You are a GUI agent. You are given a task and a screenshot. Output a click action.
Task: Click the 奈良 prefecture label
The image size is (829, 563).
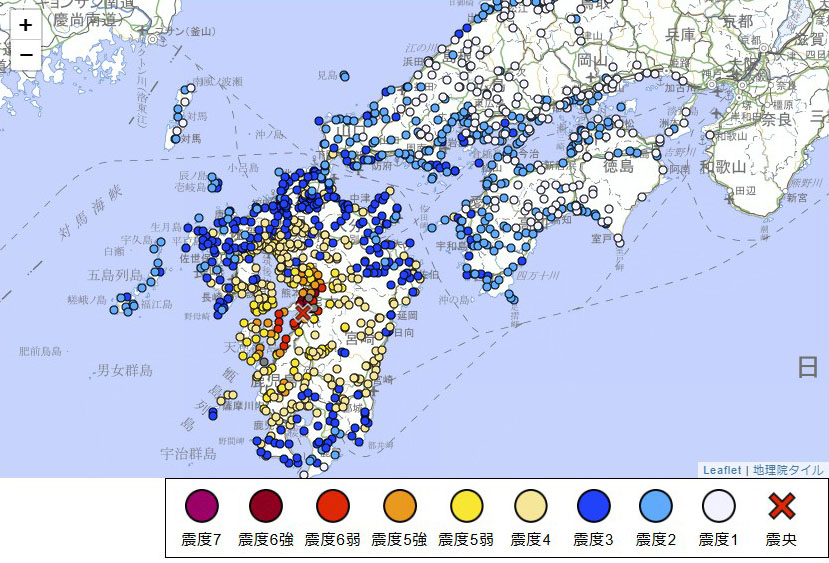(x=776, y=119)
